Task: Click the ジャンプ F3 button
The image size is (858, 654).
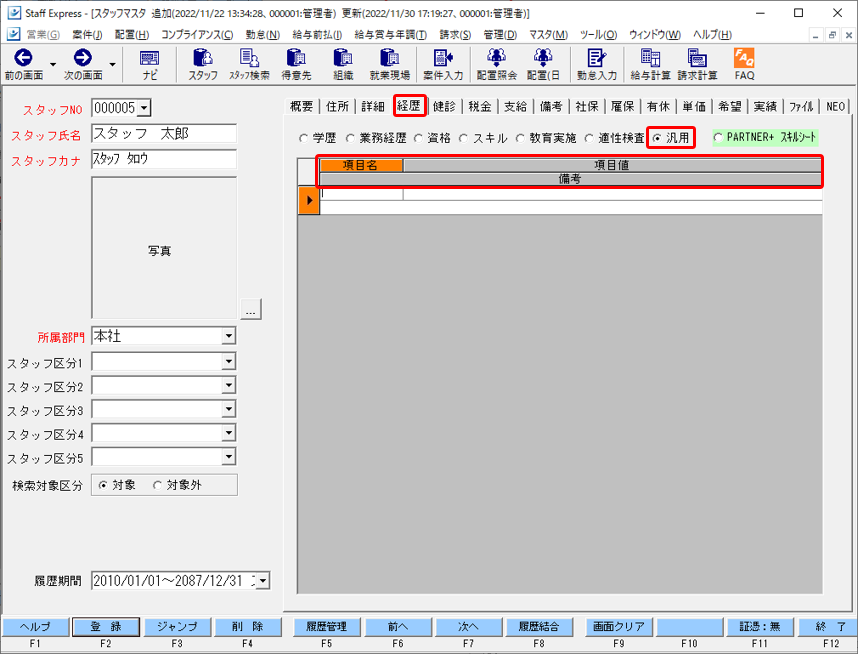Action: (x=177, y=627)
